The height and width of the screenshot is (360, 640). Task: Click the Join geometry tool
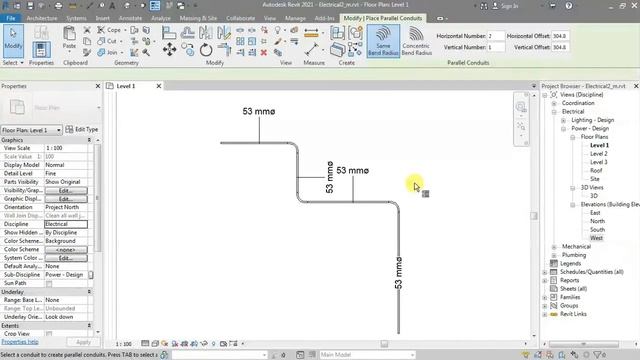108,52
